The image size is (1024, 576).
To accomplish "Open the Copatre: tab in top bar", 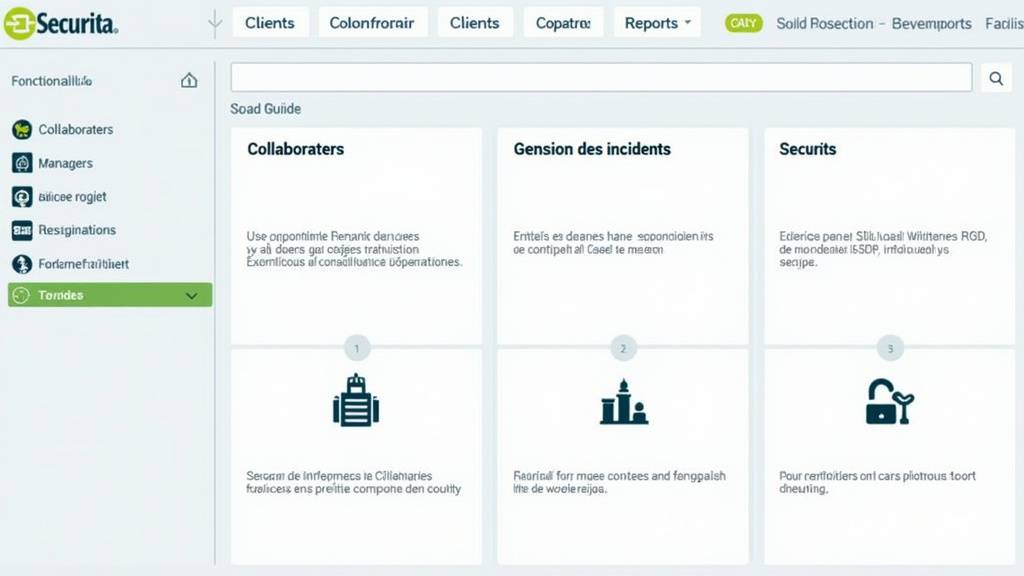I will 563,23.
